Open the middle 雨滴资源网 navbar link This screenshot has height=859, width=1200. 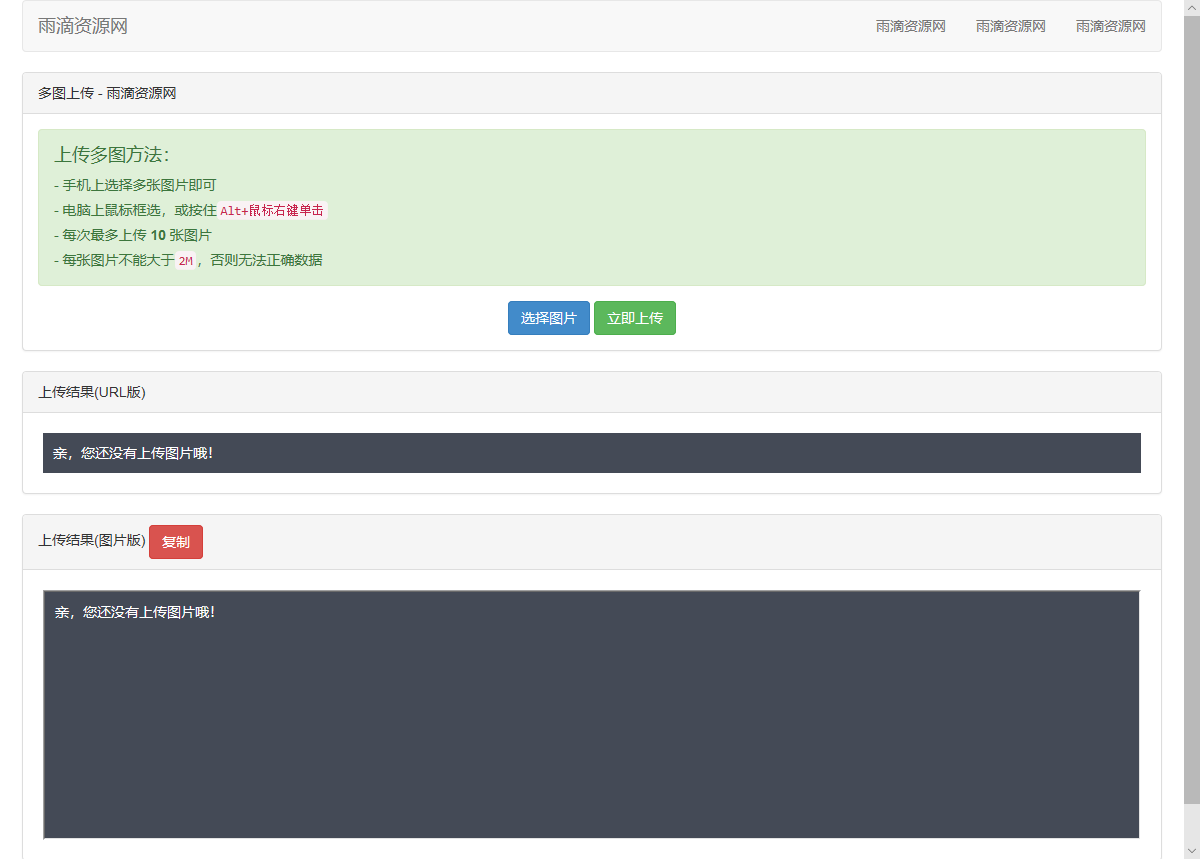(x=1010, y=26)
